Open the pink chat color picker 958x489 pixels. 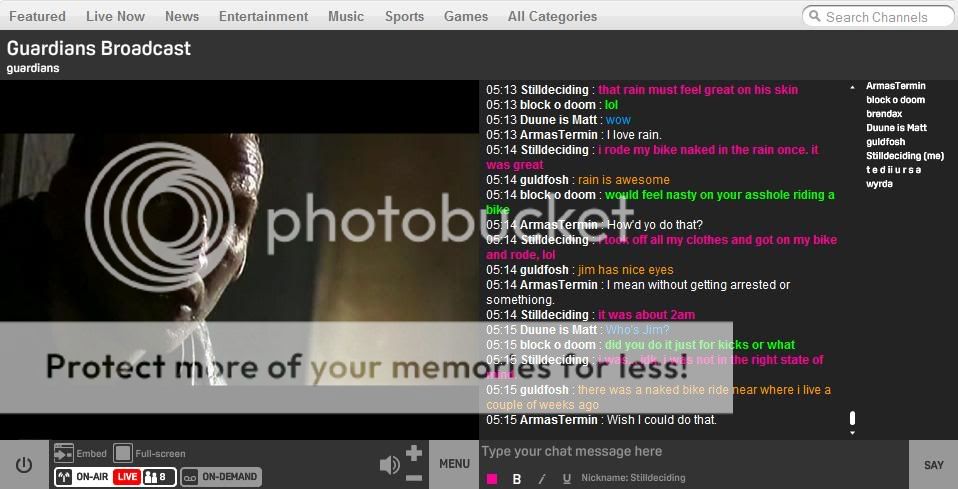(x=492, y=479)
